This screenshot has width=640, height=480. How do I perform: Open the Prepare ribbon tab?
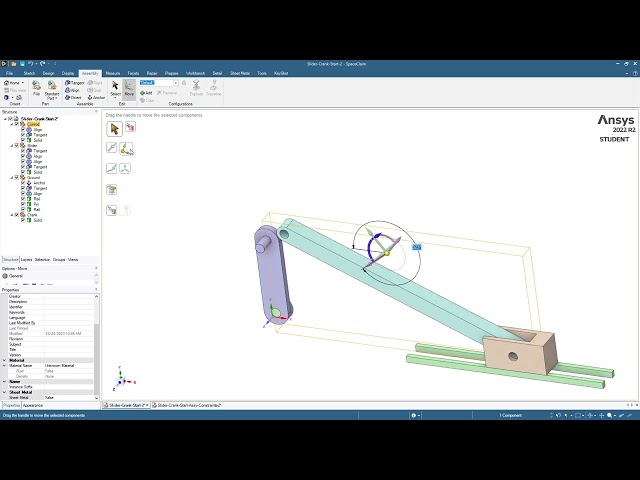[171, 73]
